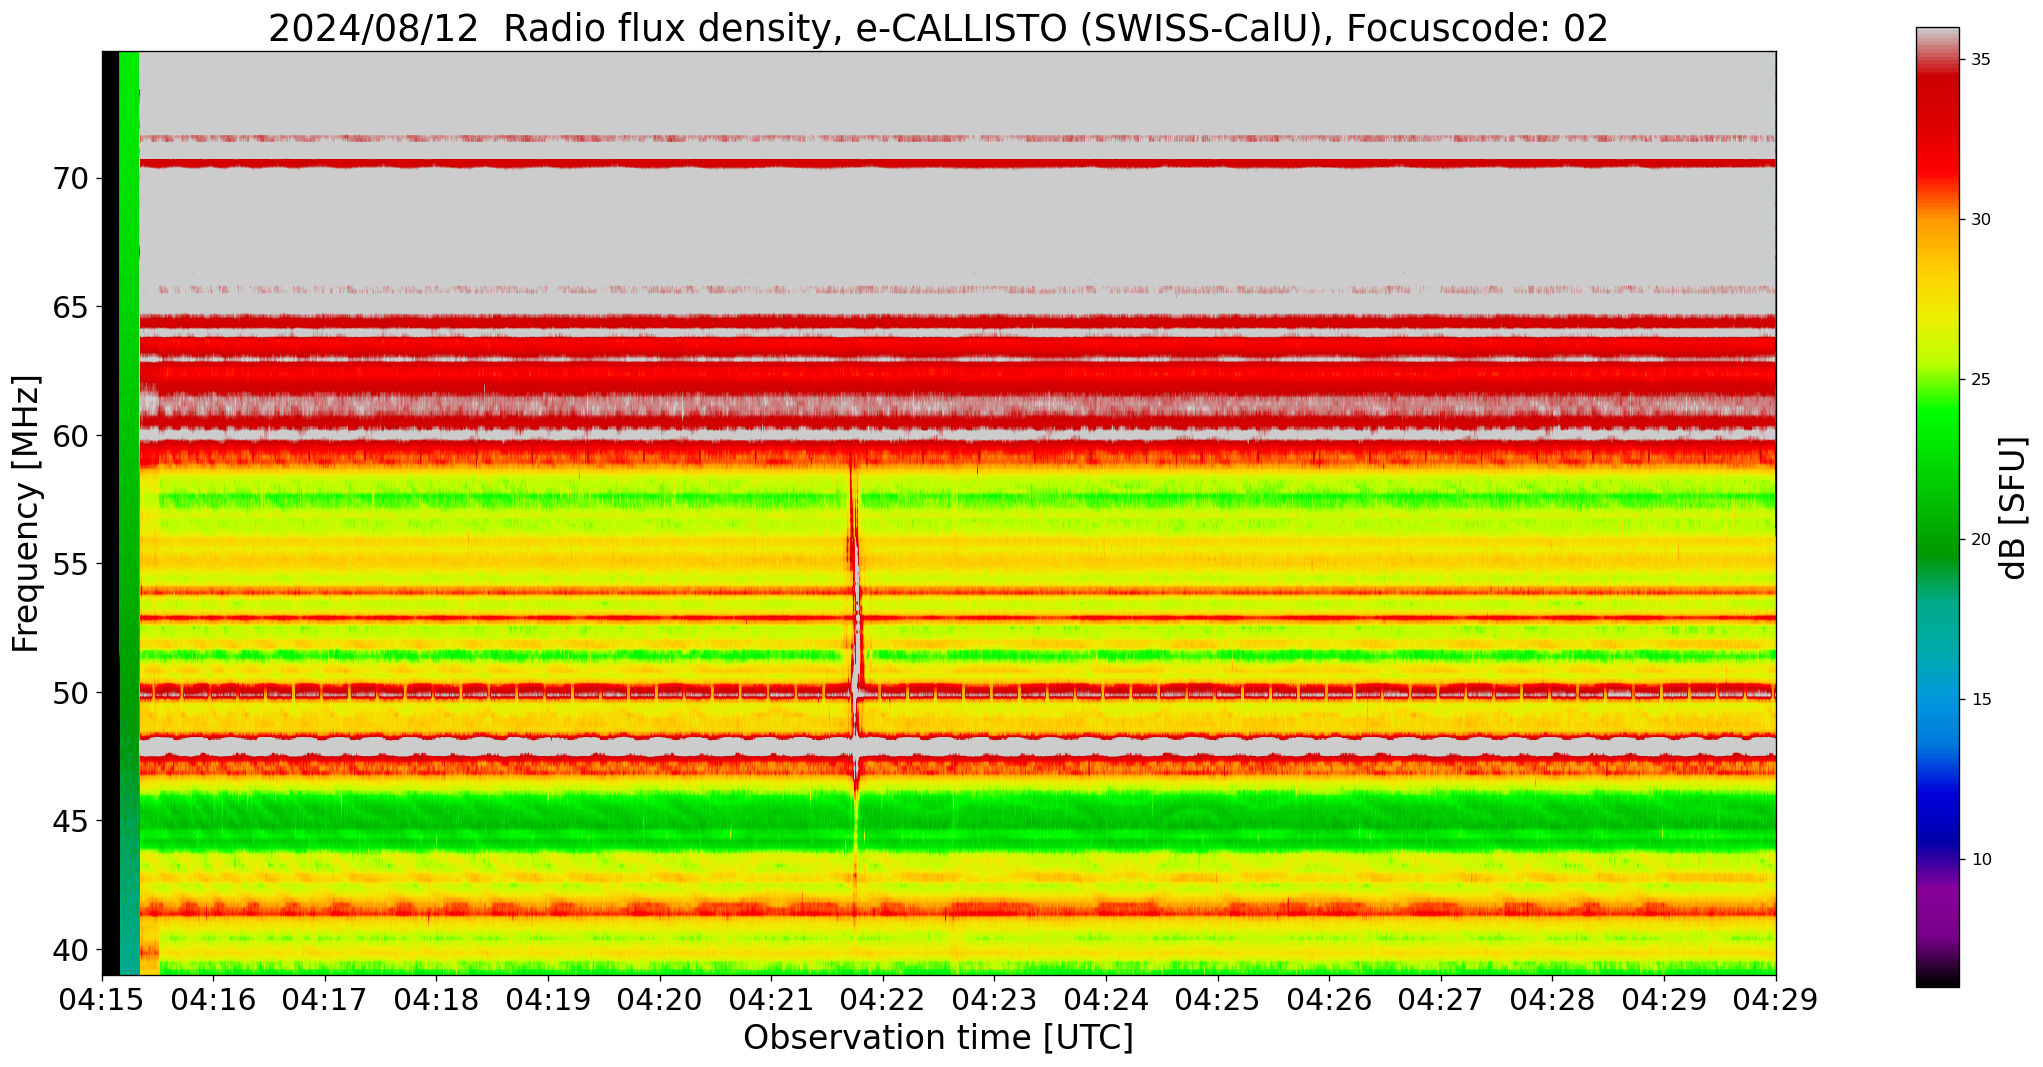Click the 70 MHz frequency tick label
The height and width of the screenshot is (1067, 2043).
70,179
